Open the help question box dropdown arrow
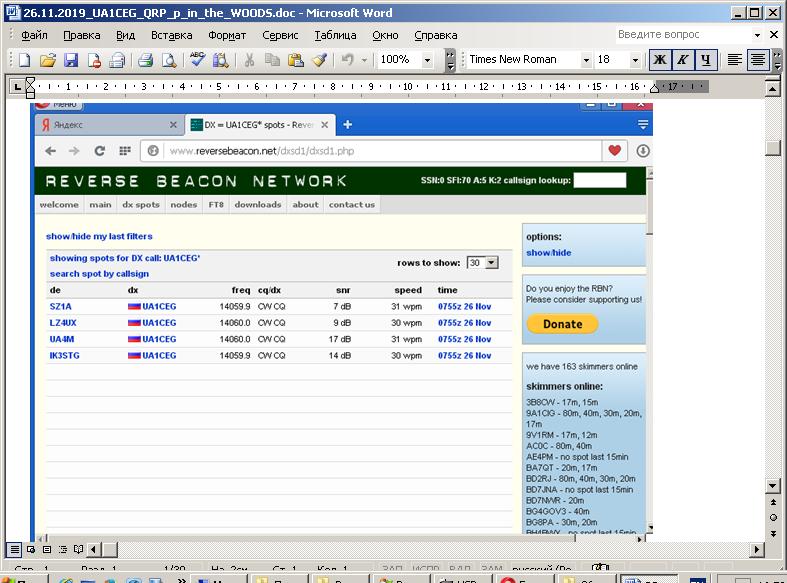This screenshot has height=583, width=787. pos(757,35)
